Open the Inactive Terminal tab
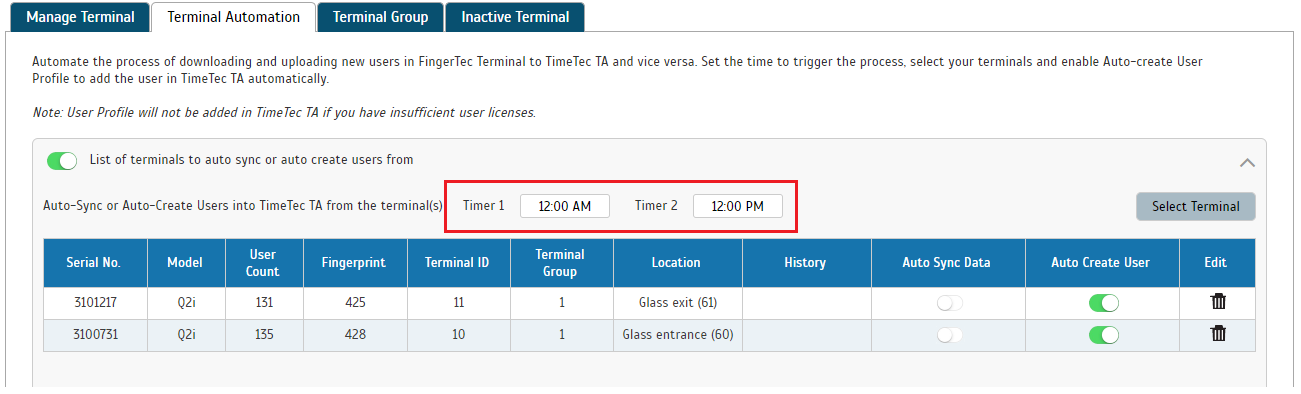 point(515,17)
